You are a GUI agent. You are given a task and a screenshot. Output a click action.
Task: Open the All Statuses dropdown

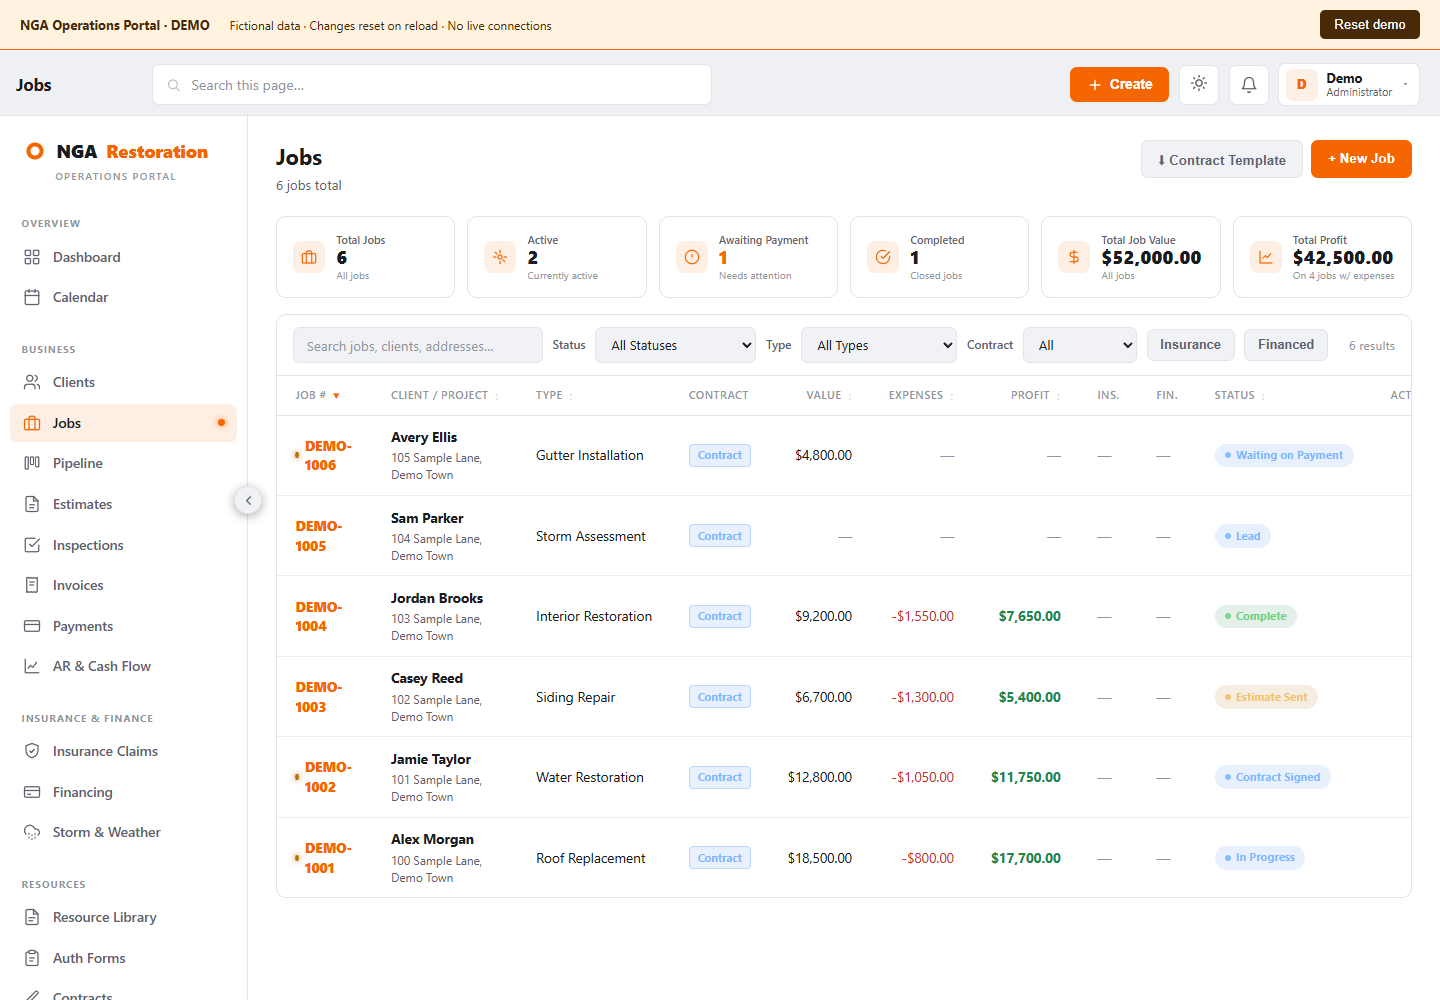point(676,345)
